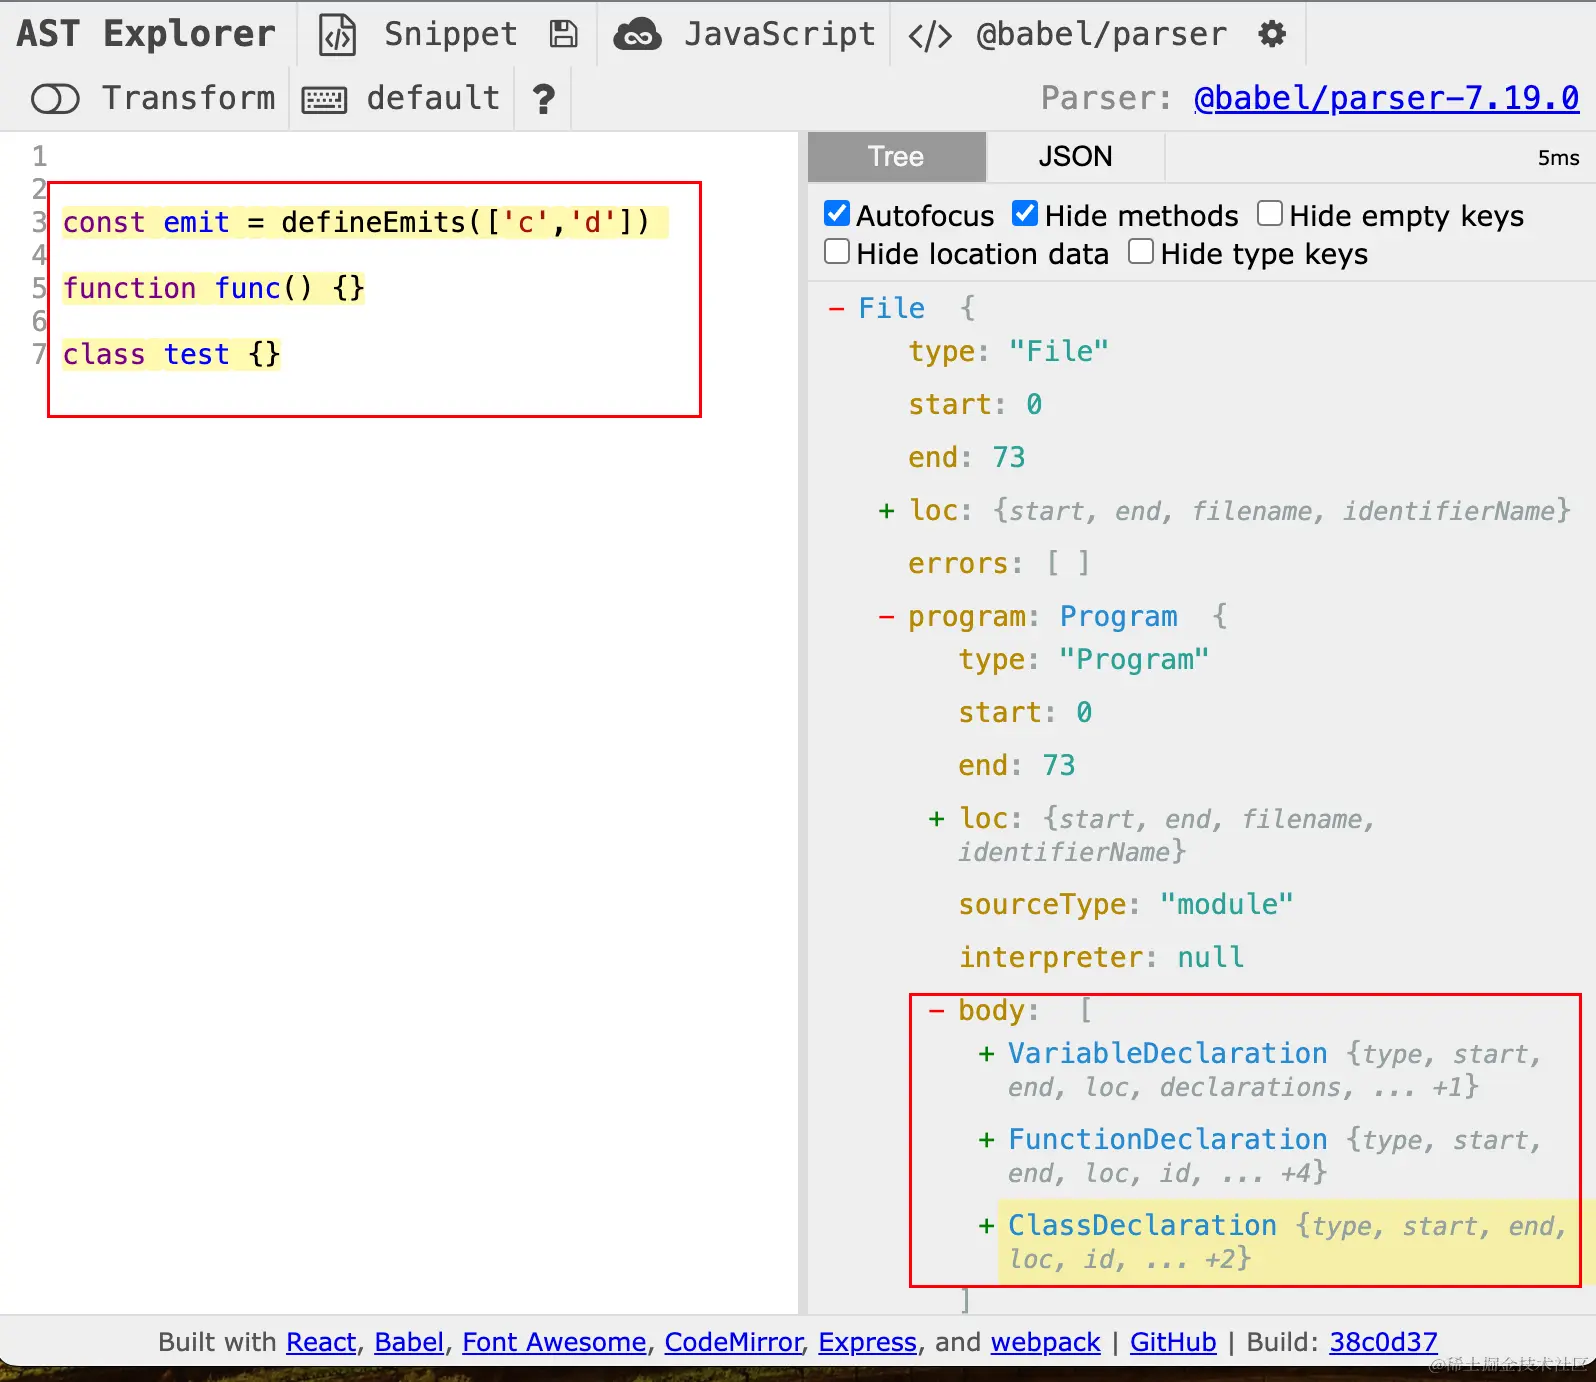Open the React link in footer
This screenshot has height=1382, width=1596.
click(x=321, y=1342)
